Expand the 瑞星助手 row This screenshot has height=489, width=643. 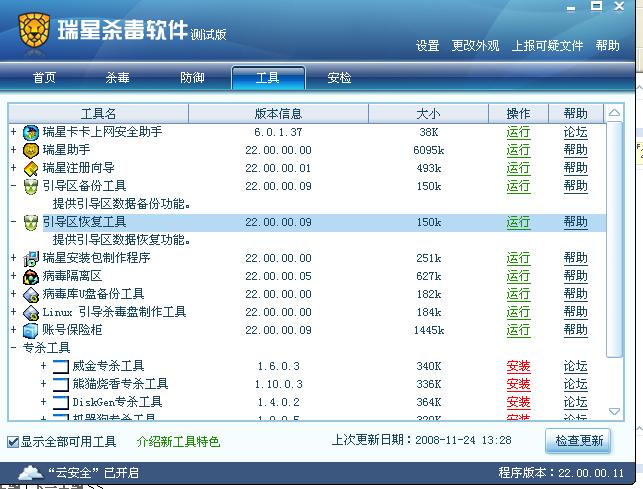pyautogui.click(x=14, y=150)
